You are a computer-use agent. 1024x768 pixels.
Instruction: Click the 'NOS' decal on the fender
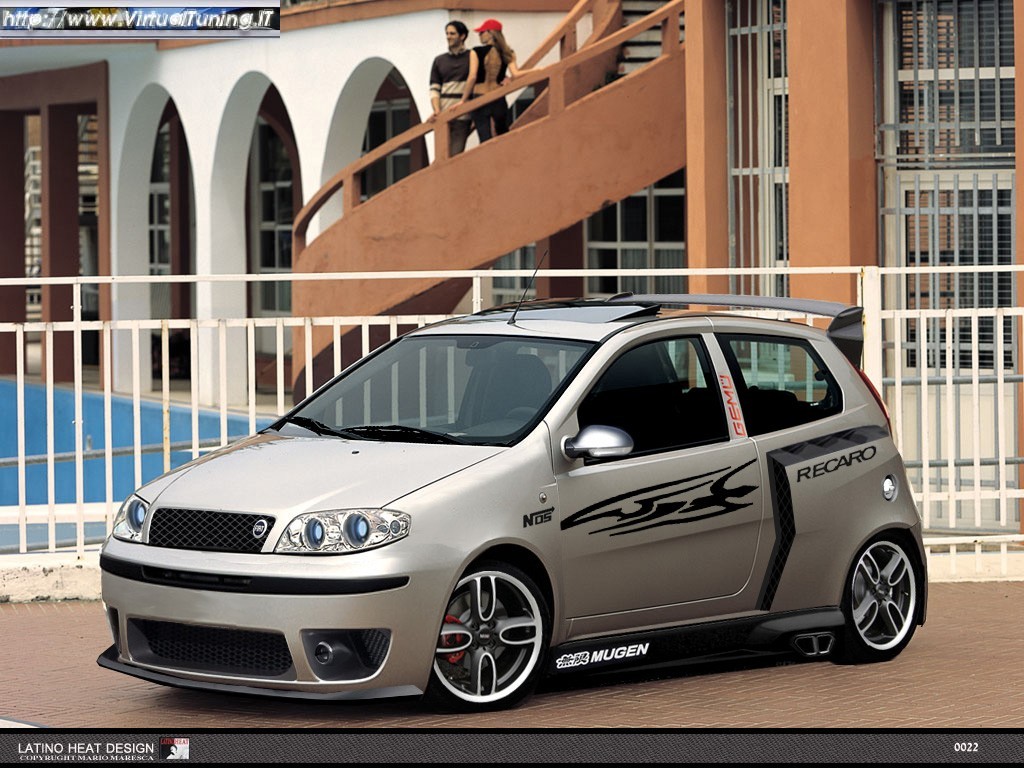coord(538,517)
